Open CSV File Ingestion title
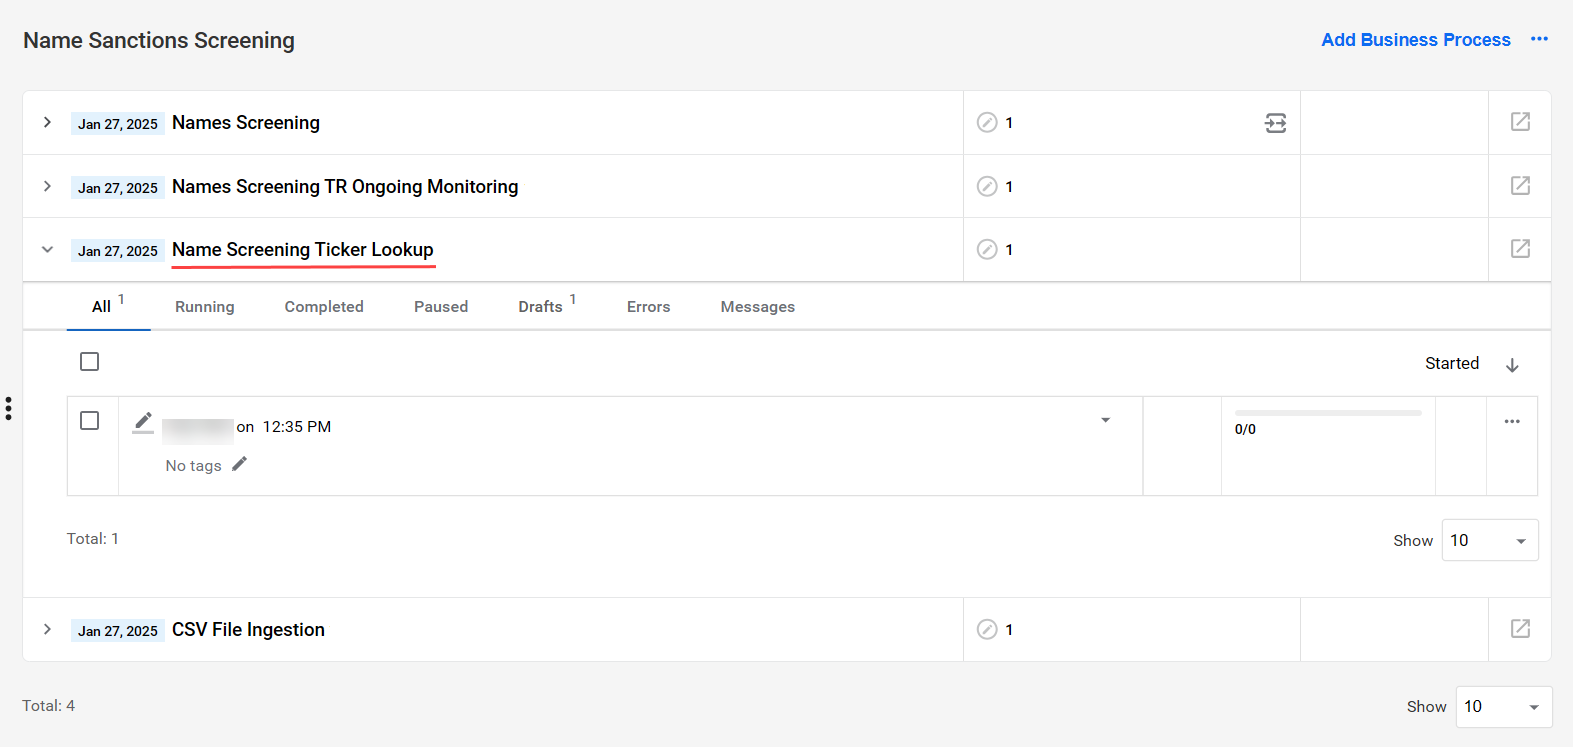This screenshot has height=747, width=1573. point(248,630)
